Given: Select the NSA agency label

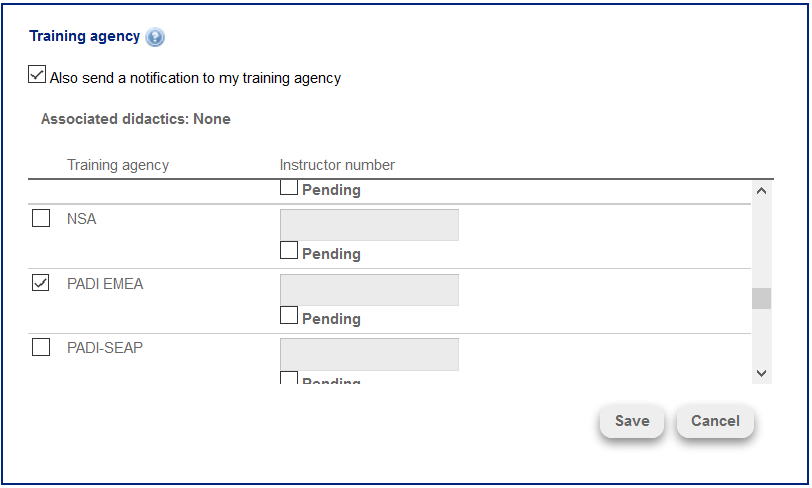Looking at the screenshot, I should (82, 219).
